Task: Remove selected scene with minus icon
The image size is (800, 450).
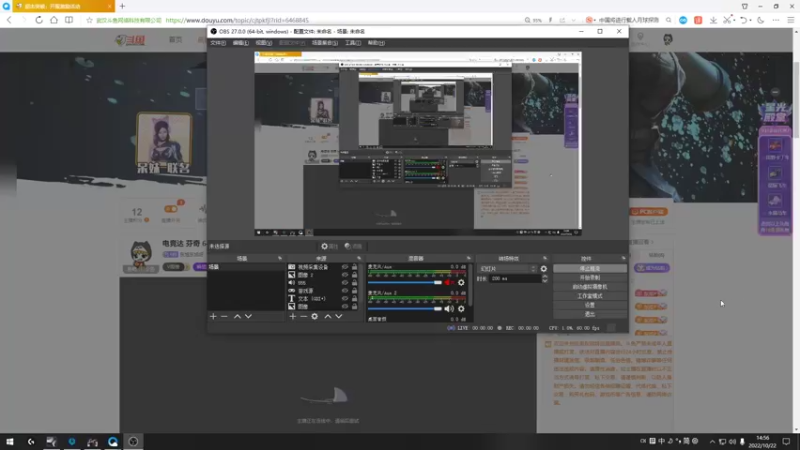Action: [224, 316]
